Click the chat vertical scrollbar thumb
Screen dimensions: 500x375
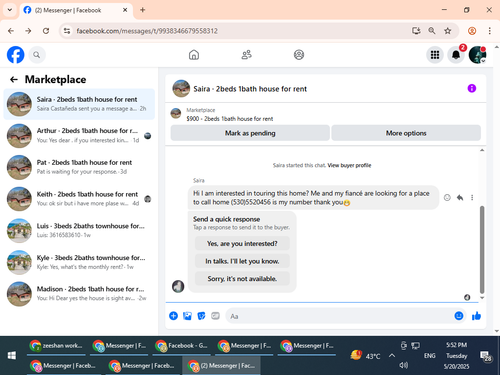(x=482, y=249)
